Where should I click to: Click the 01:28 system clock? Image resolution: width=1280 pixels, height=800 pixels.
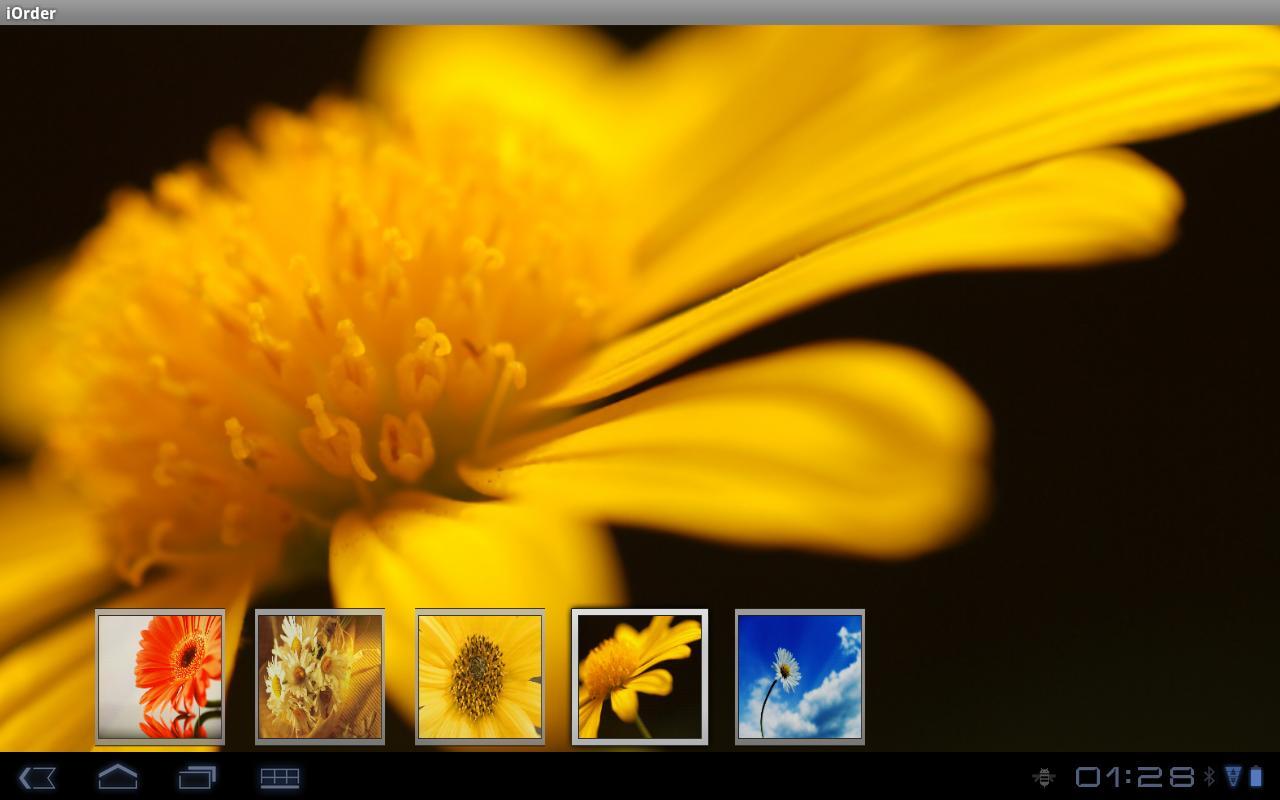(x=1135, y=777)
